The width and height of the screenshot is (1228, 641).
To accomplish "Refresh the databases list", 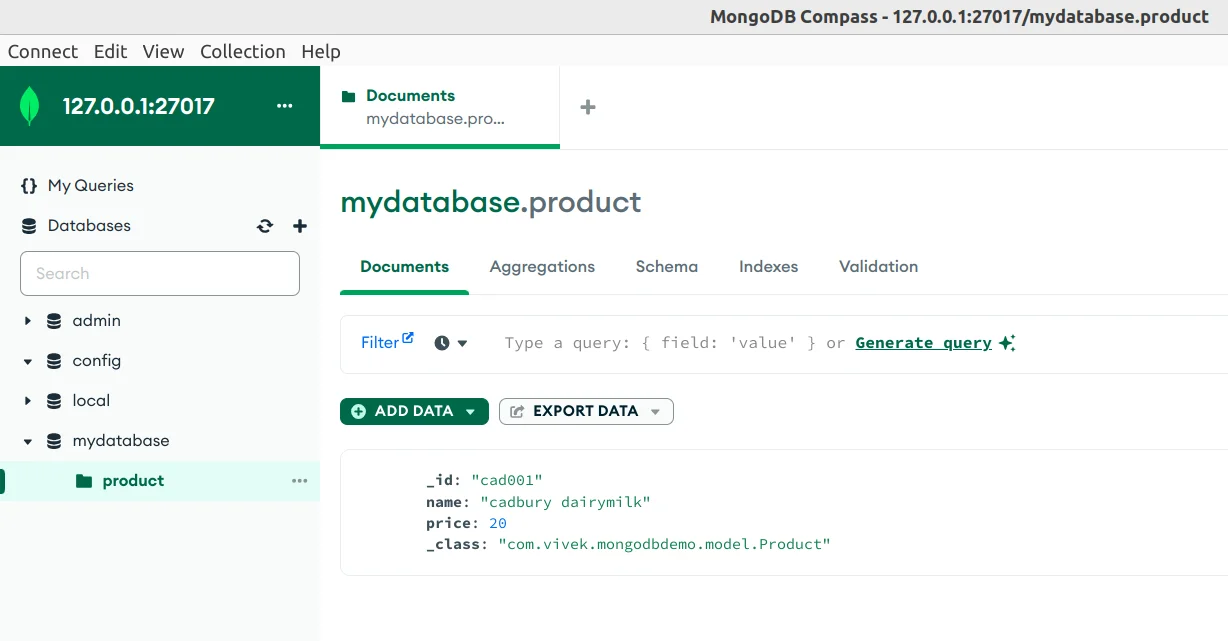I will 265,226.
